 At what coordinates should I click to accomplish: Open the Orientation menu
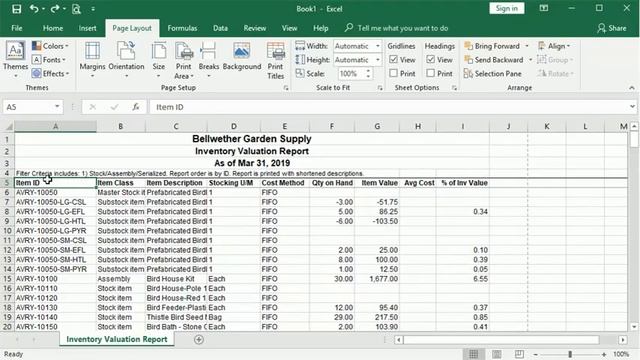point(126,60)
